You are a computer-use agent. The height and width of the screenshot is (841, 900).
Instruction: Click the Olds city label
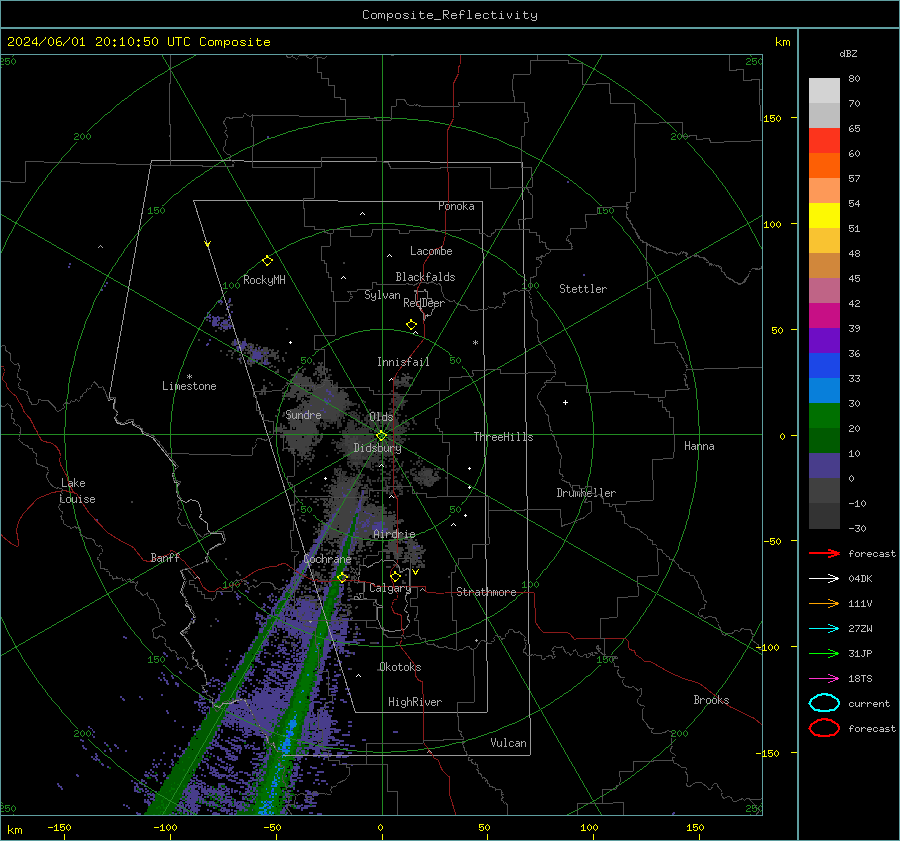pyautogui.click(x=381, y=417)
